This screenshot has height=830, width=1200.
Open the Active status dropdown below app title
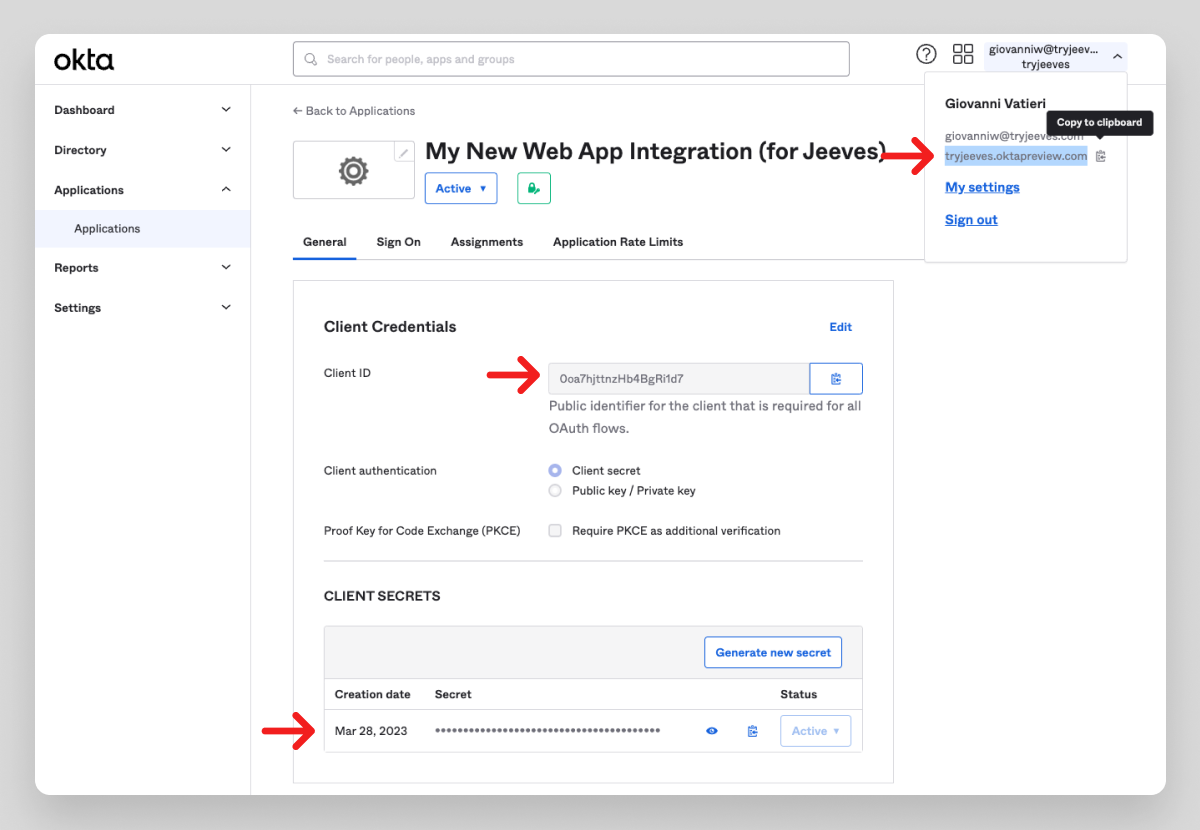click(461, 188)
